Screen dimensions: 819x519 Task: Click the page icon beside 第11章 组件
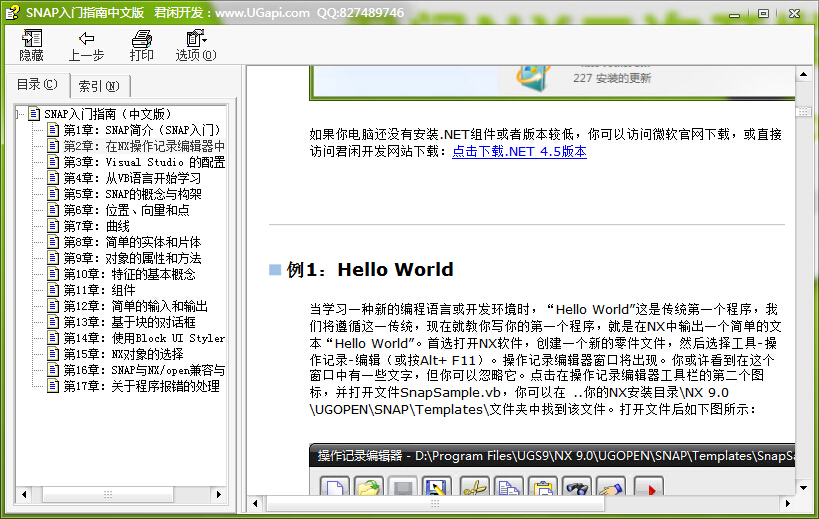click(x=53, y=290)
